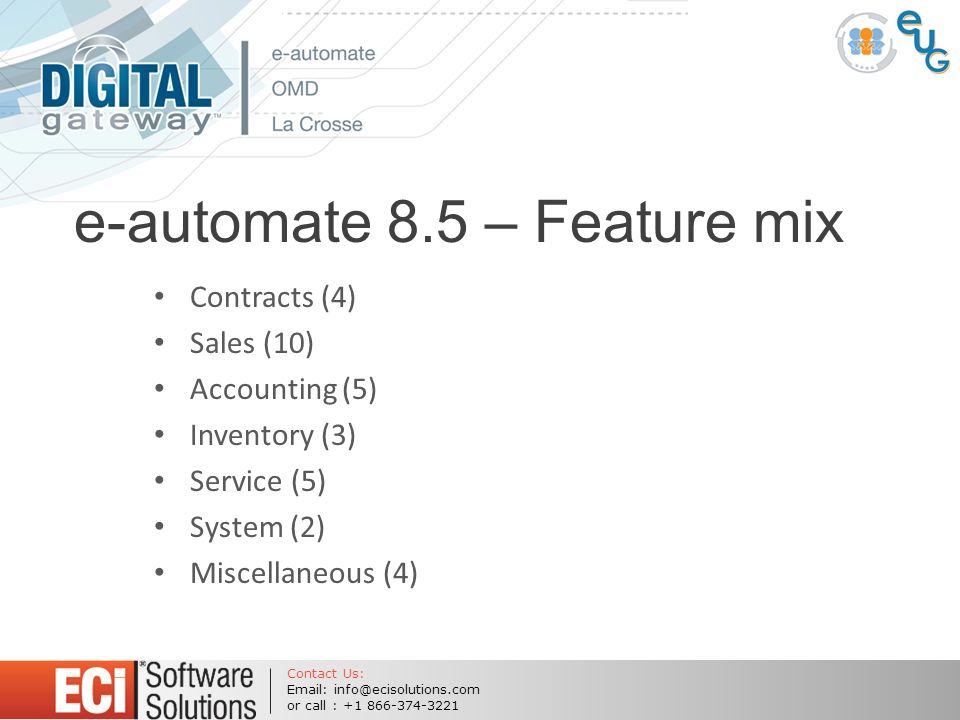Click the slide title e-automate 8.5 – Feature mix
The image size is (960, 720).
[459, 222]
